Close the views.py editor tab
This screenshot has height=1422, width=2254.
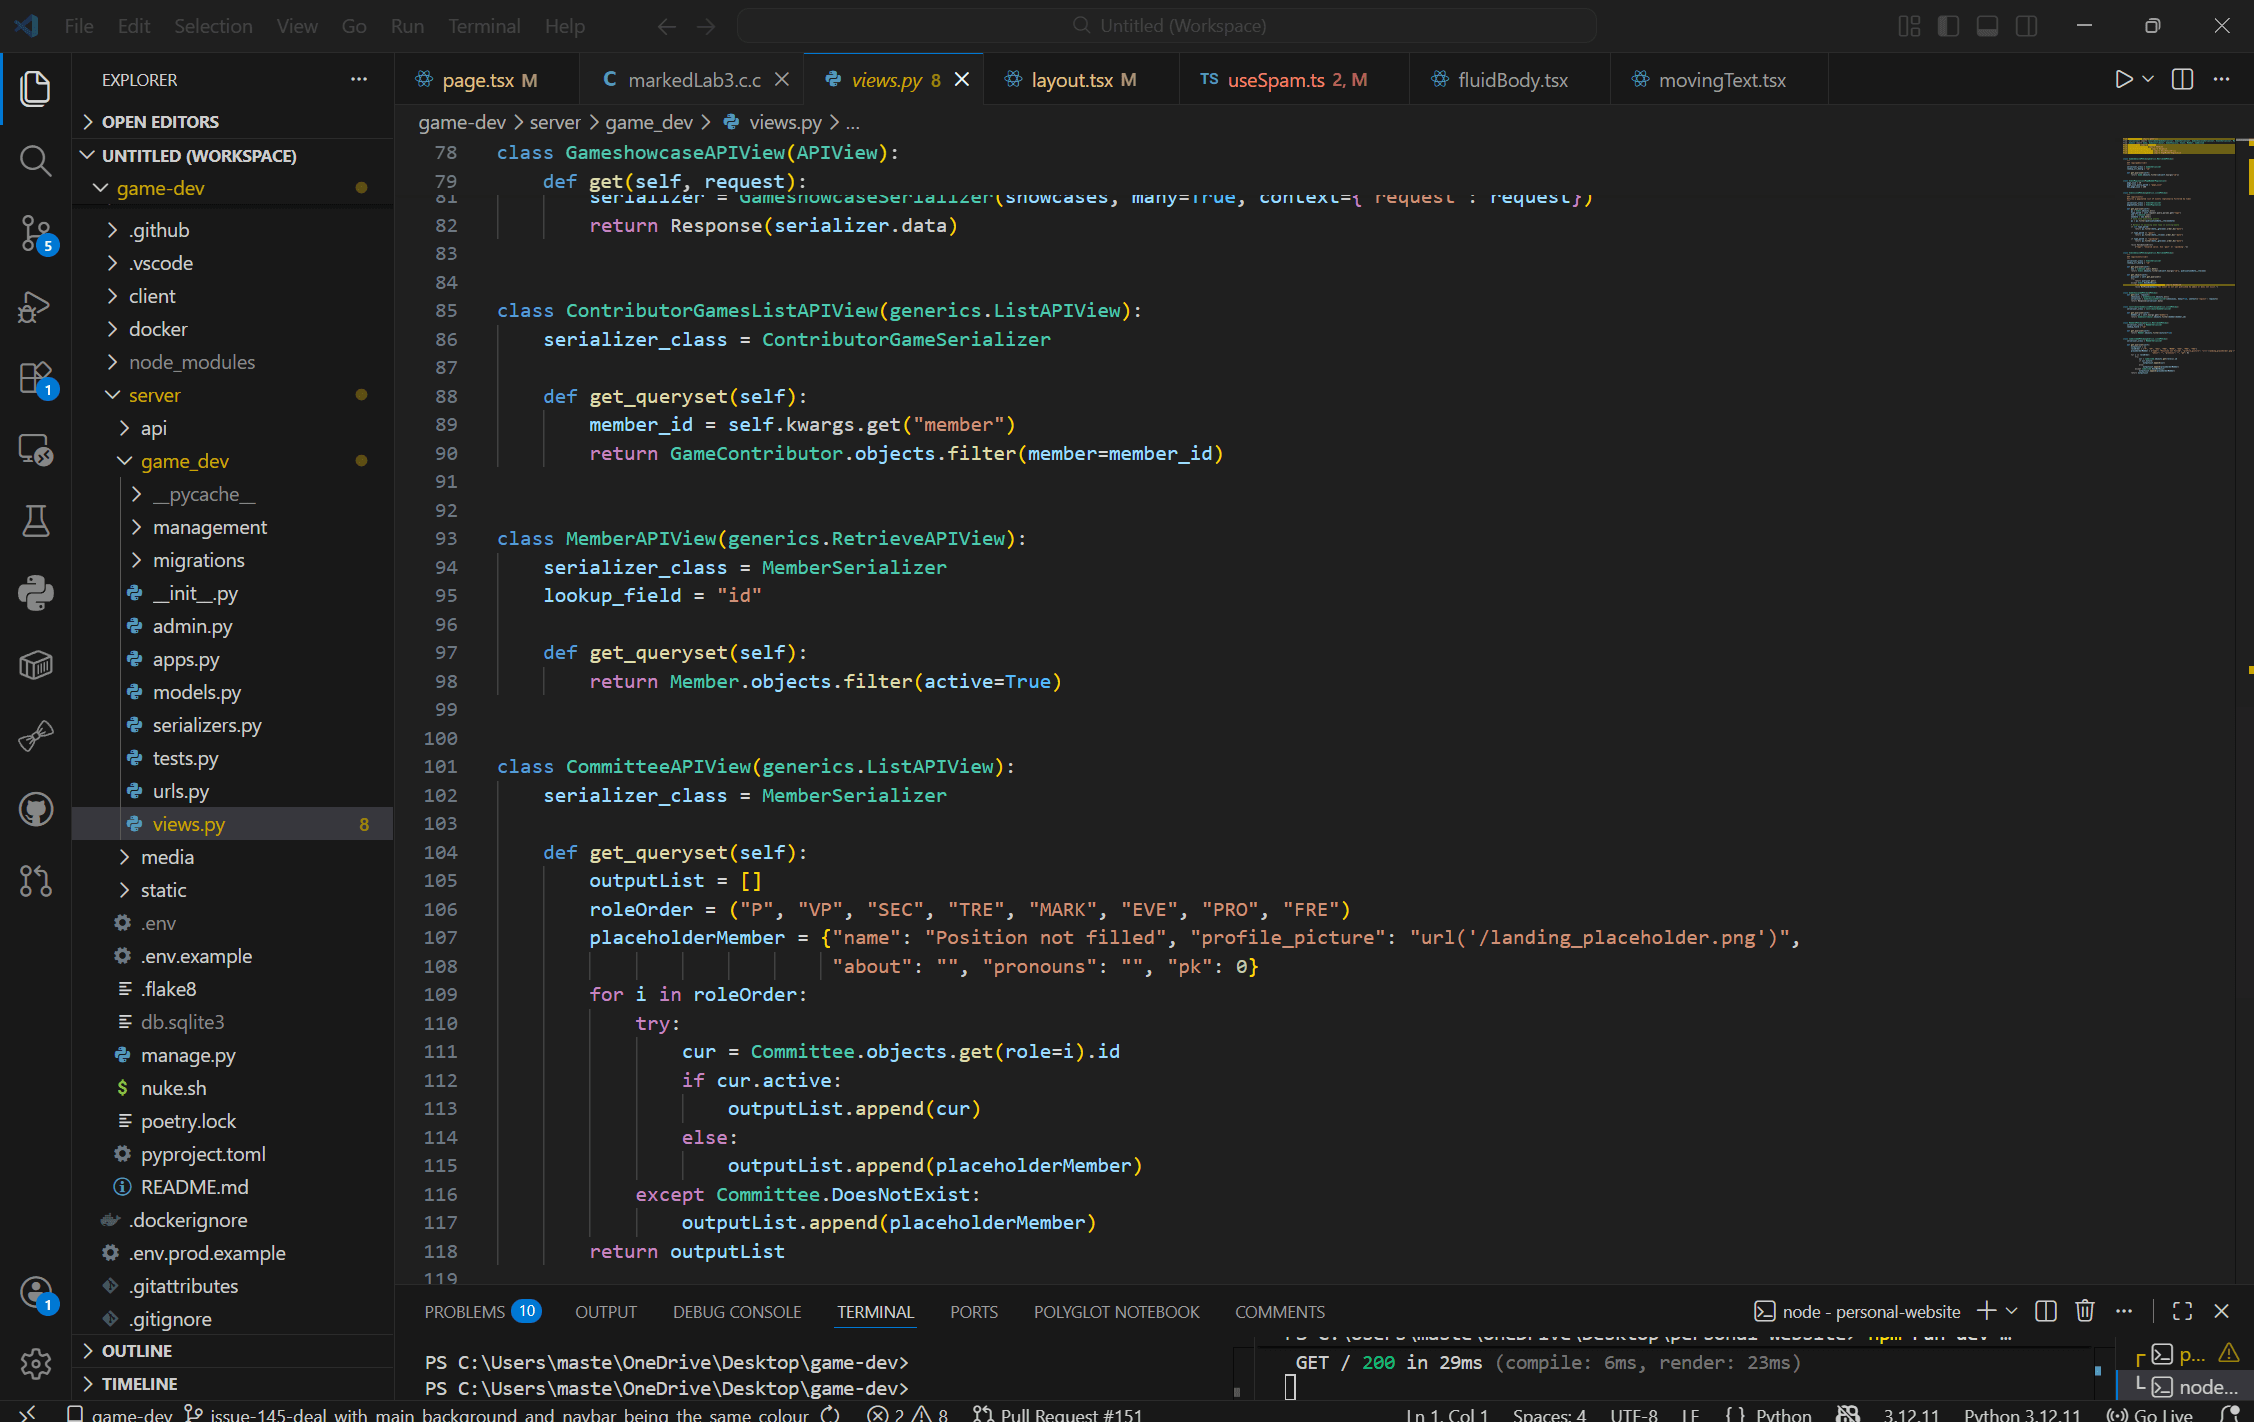962,79
